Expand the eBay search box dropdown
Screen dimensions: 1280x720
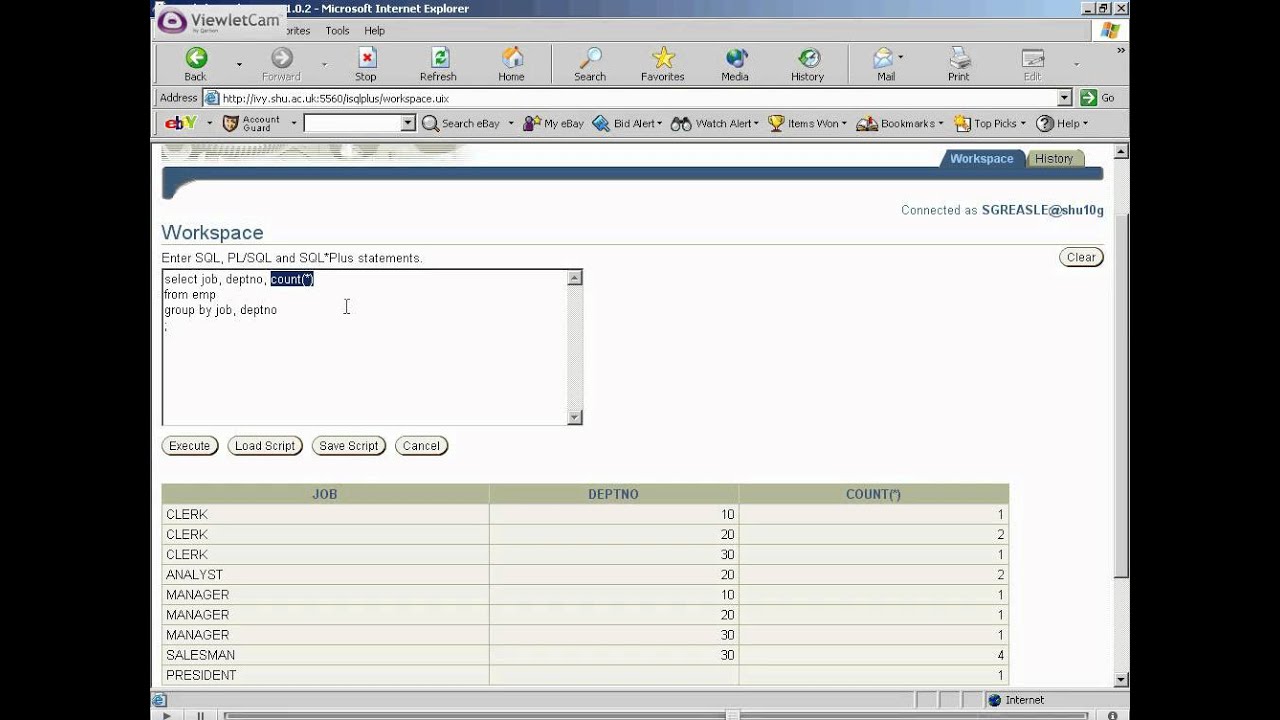(x=408, y=123)
